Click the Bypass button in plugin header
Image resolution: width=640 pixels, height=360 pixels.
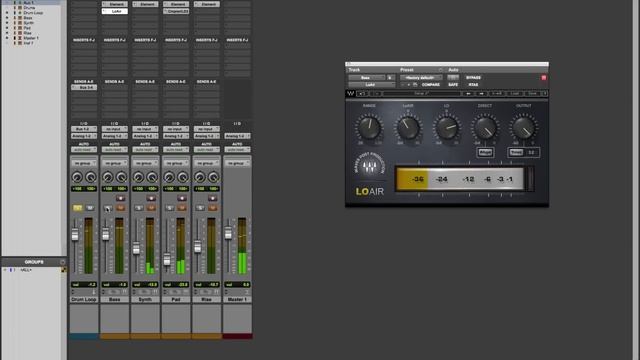(x=473, y=78)
